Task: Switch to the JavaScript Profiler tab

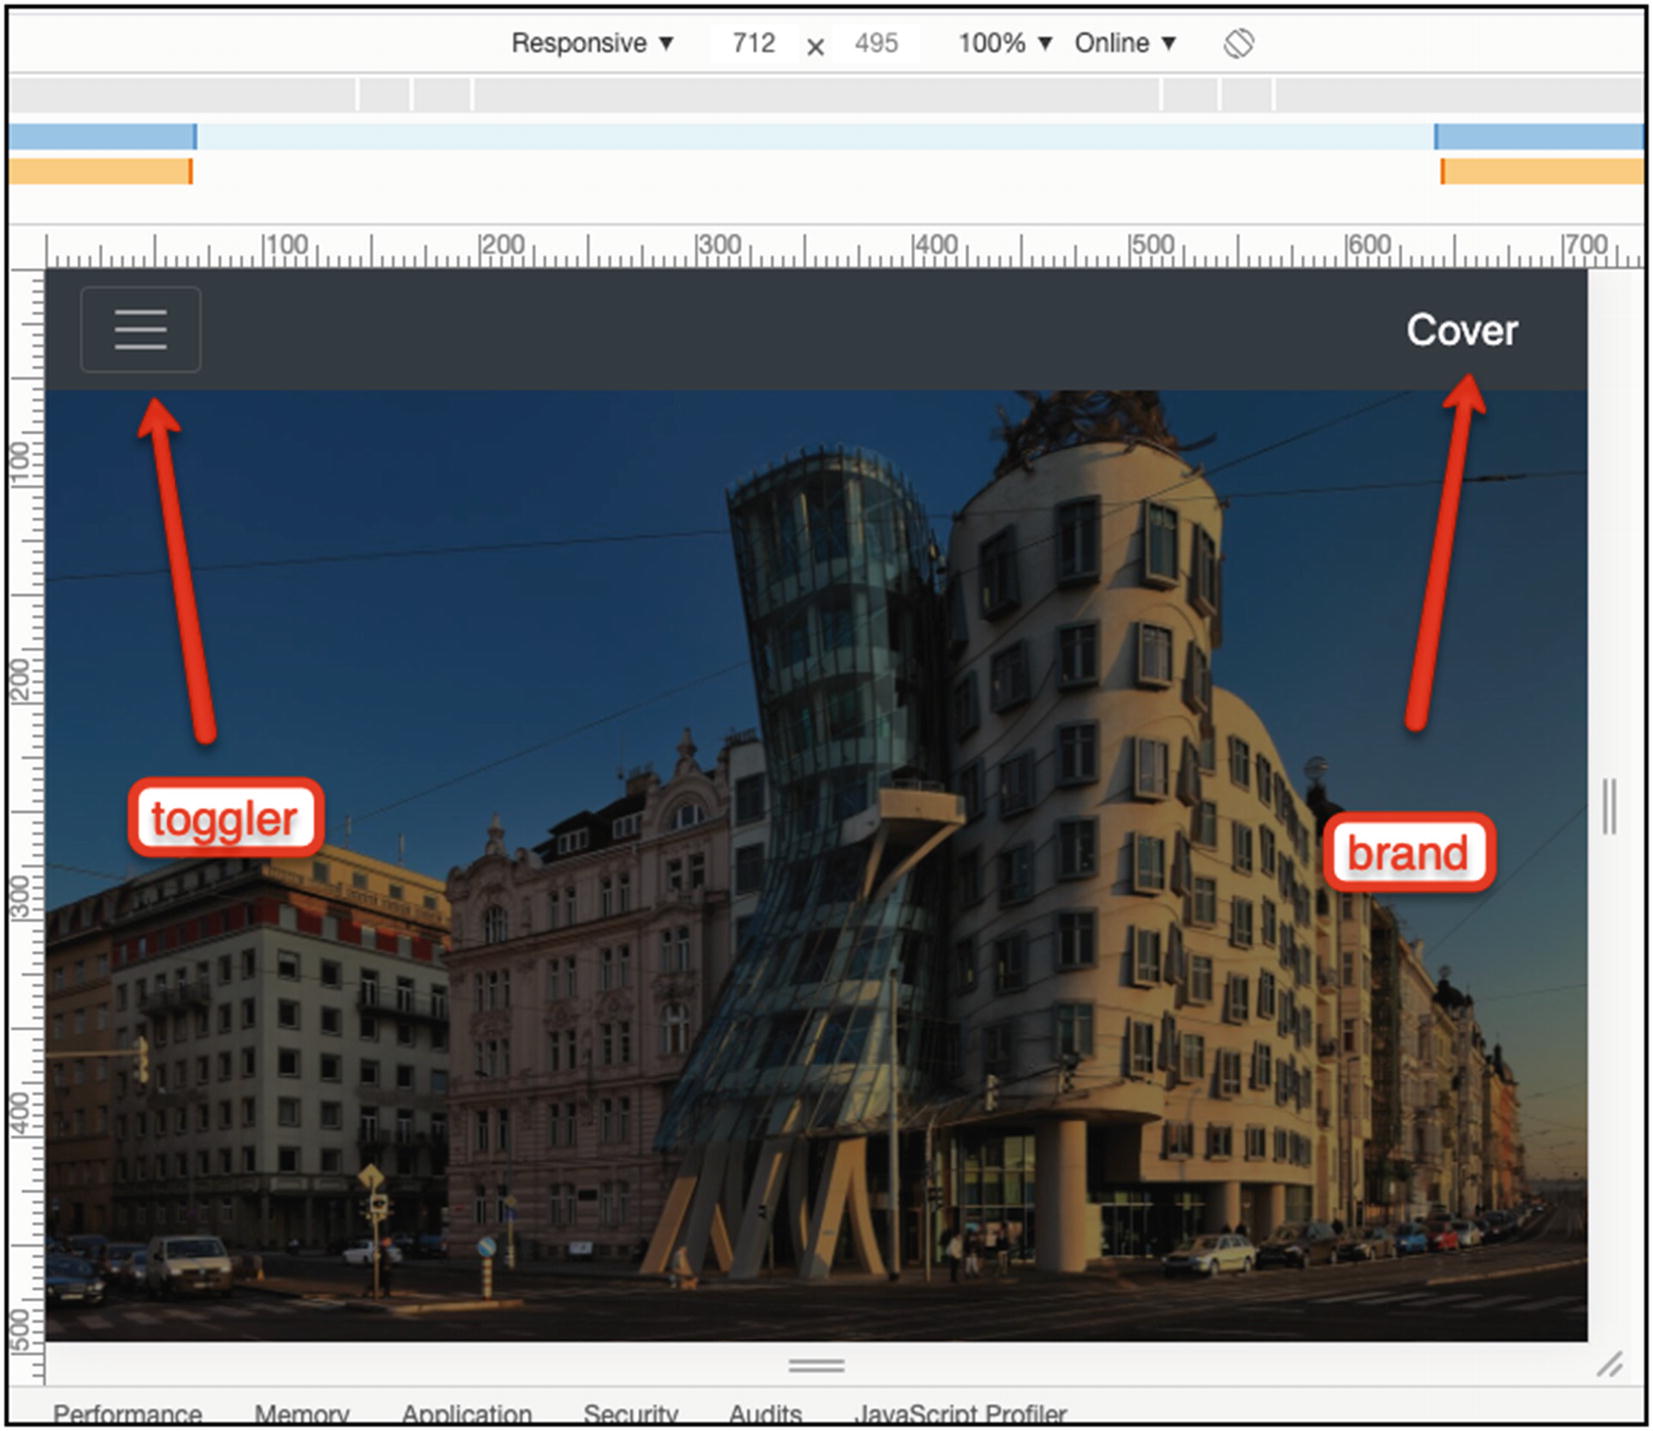Action: (960, 1413)
